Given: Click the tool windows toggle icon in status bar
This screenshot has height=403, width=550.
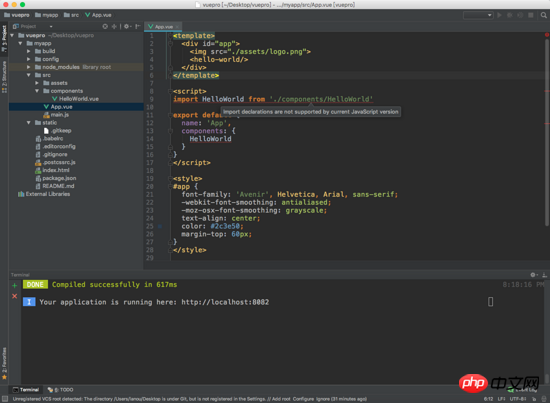Looking at the screenshot, I should coord(5,399).
